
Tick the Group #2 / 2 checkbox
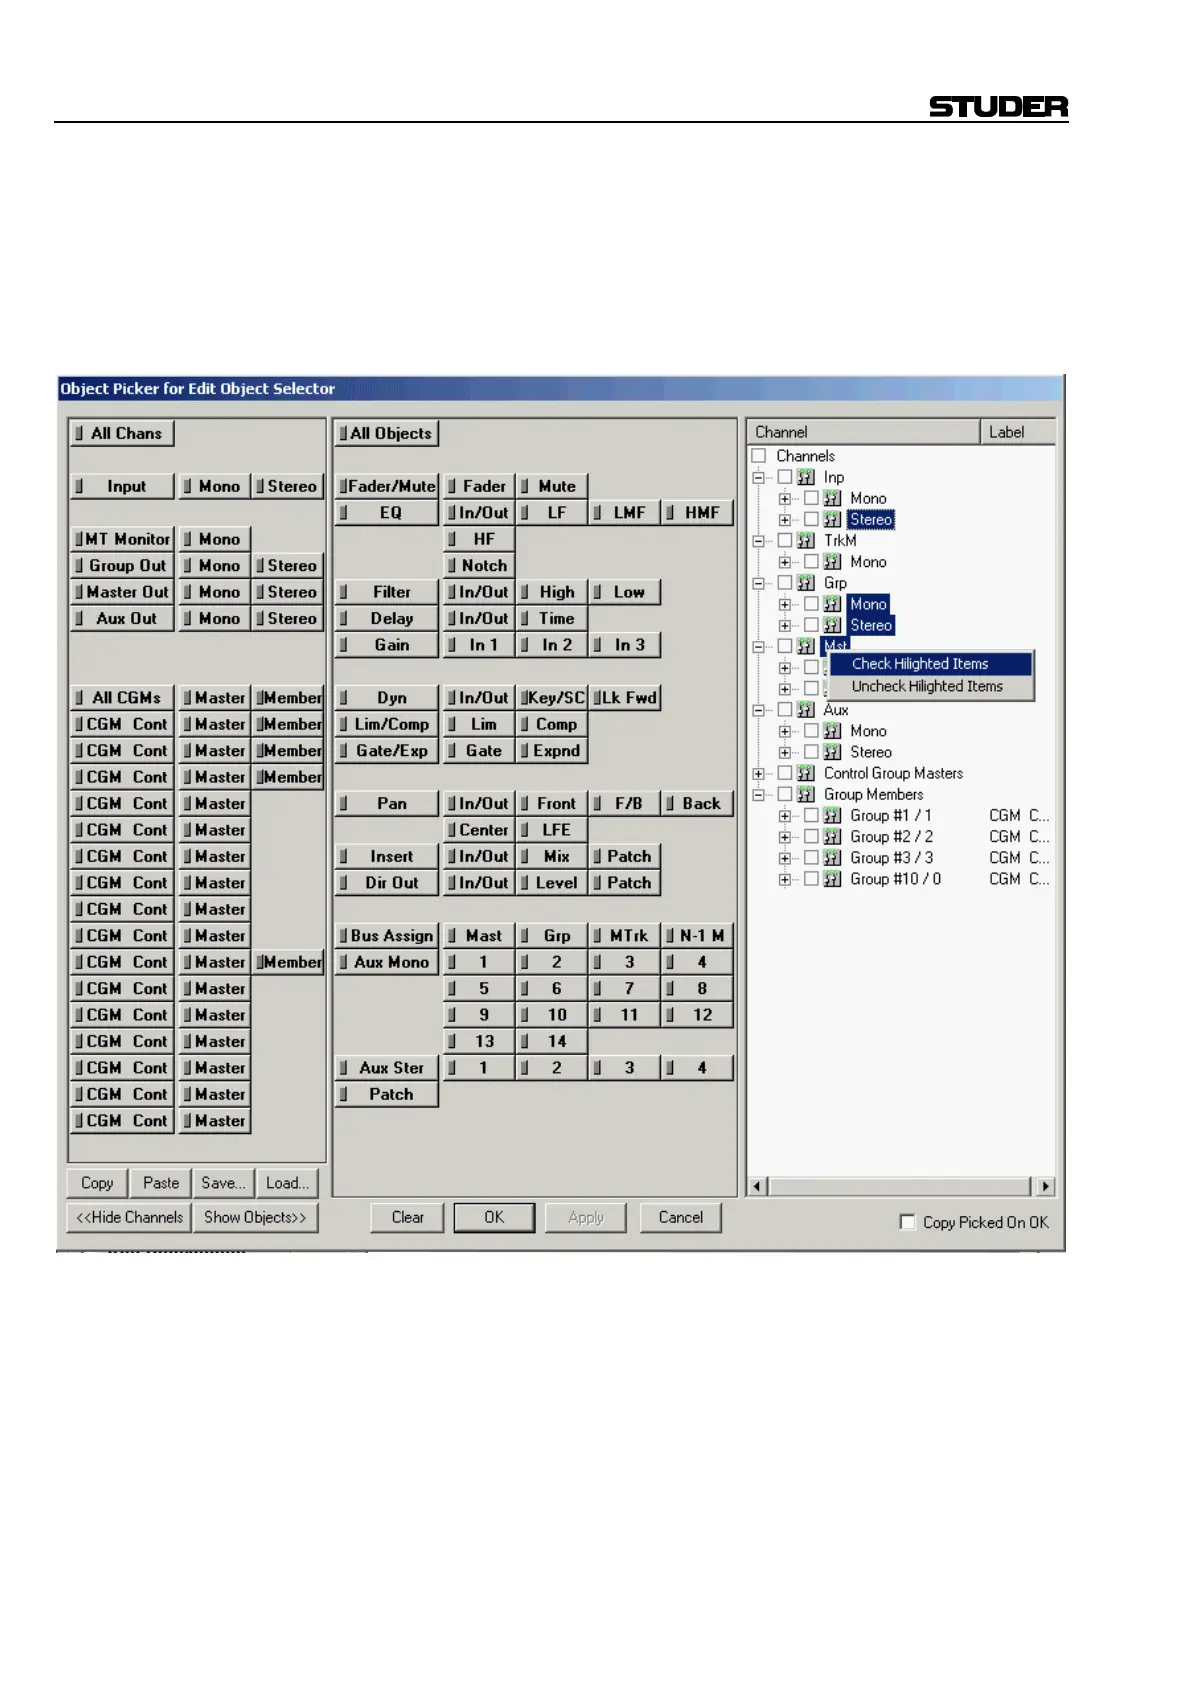(811, 837)
